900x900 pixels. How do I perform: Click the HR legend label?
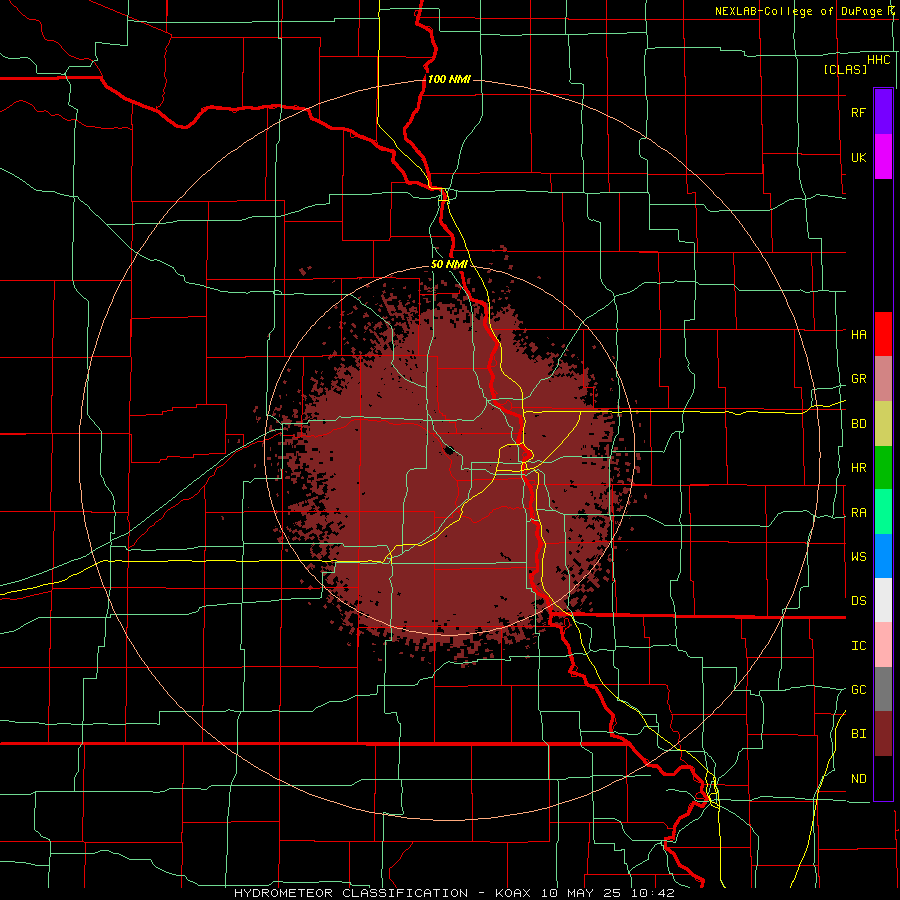[858, 468]
